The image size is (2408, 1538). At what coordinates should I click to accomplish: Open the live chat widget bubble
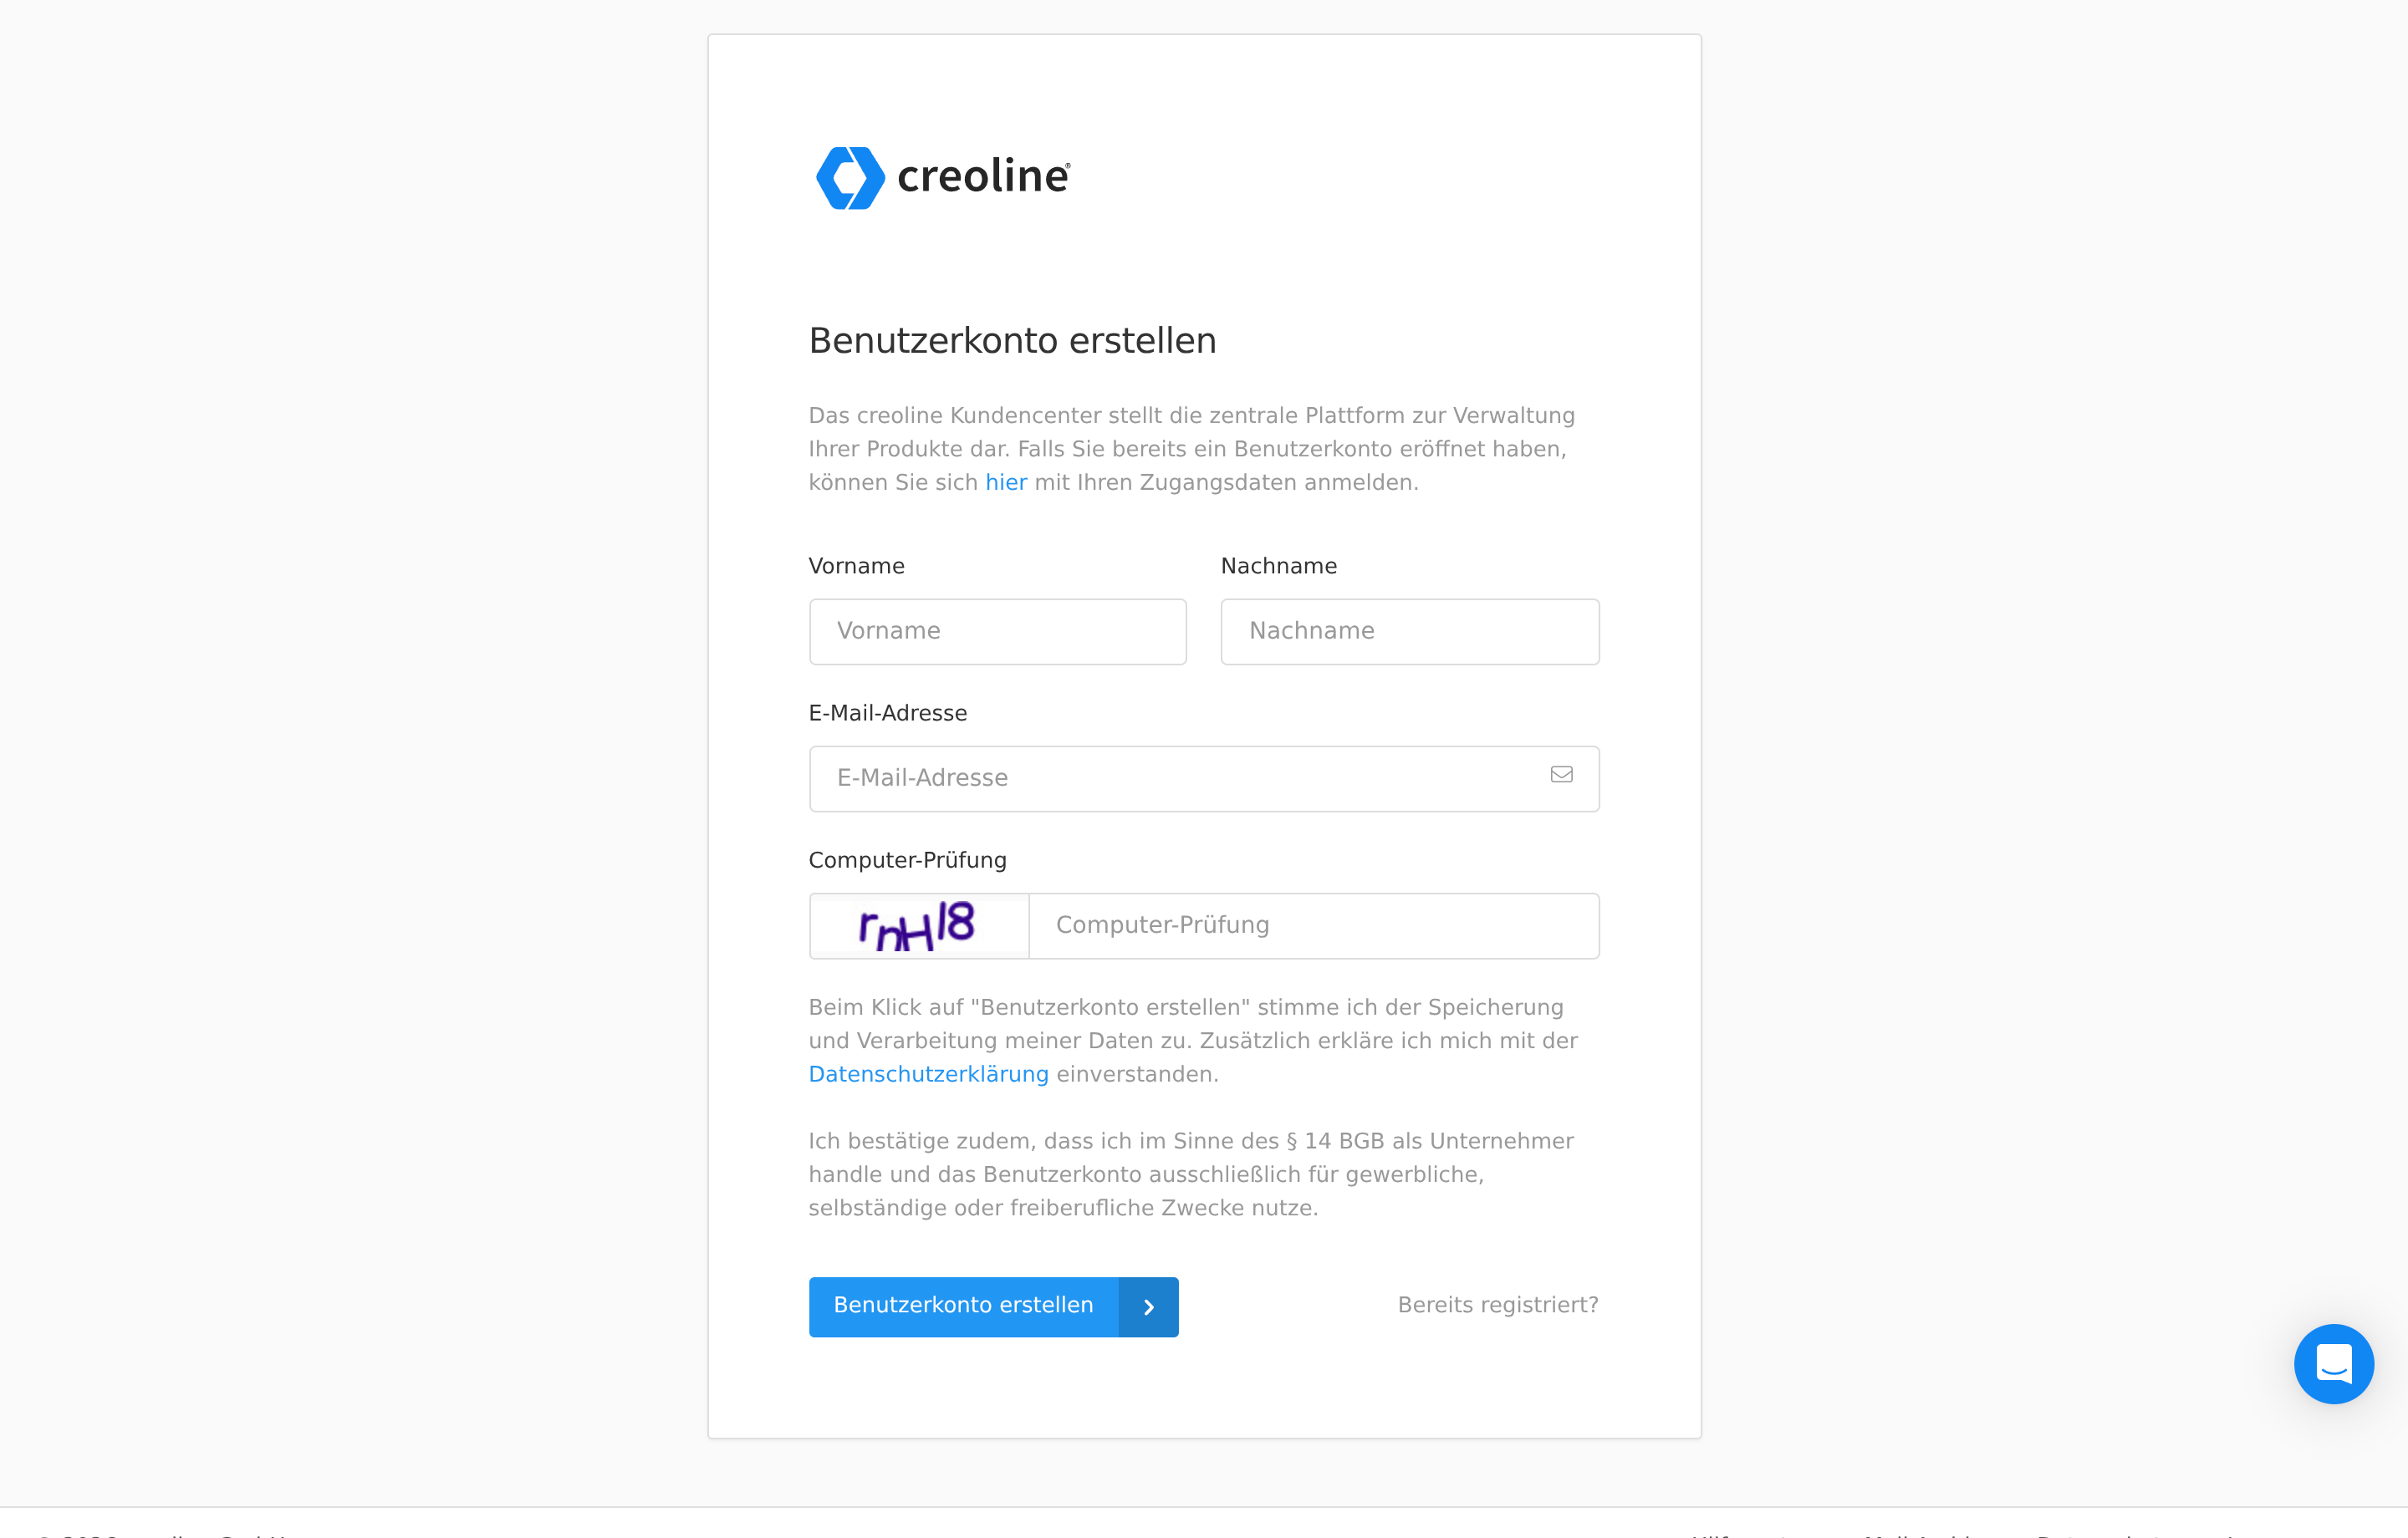[2333, 1364]
